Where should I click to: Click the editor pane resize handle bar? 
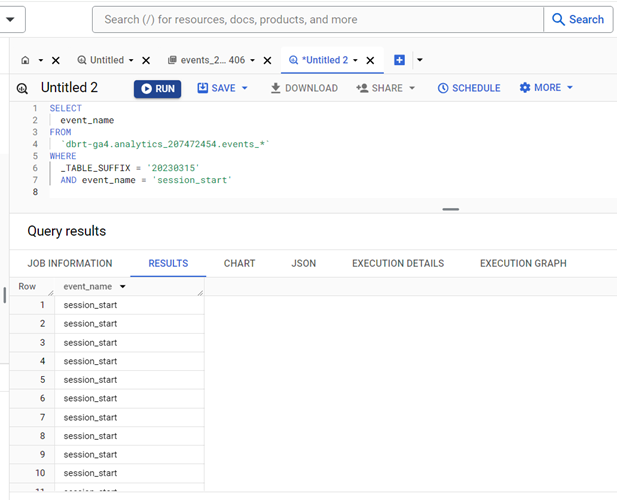pos(451,209)
